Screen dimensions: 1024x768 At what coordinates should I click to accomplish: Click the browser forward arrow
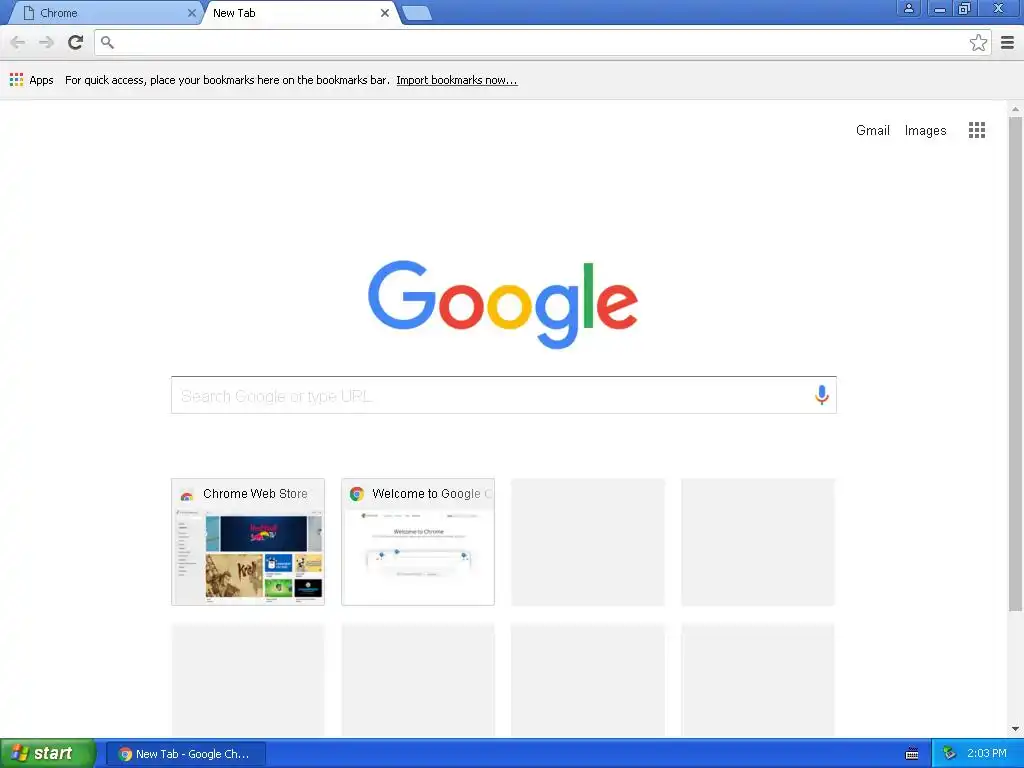(46, 42)
